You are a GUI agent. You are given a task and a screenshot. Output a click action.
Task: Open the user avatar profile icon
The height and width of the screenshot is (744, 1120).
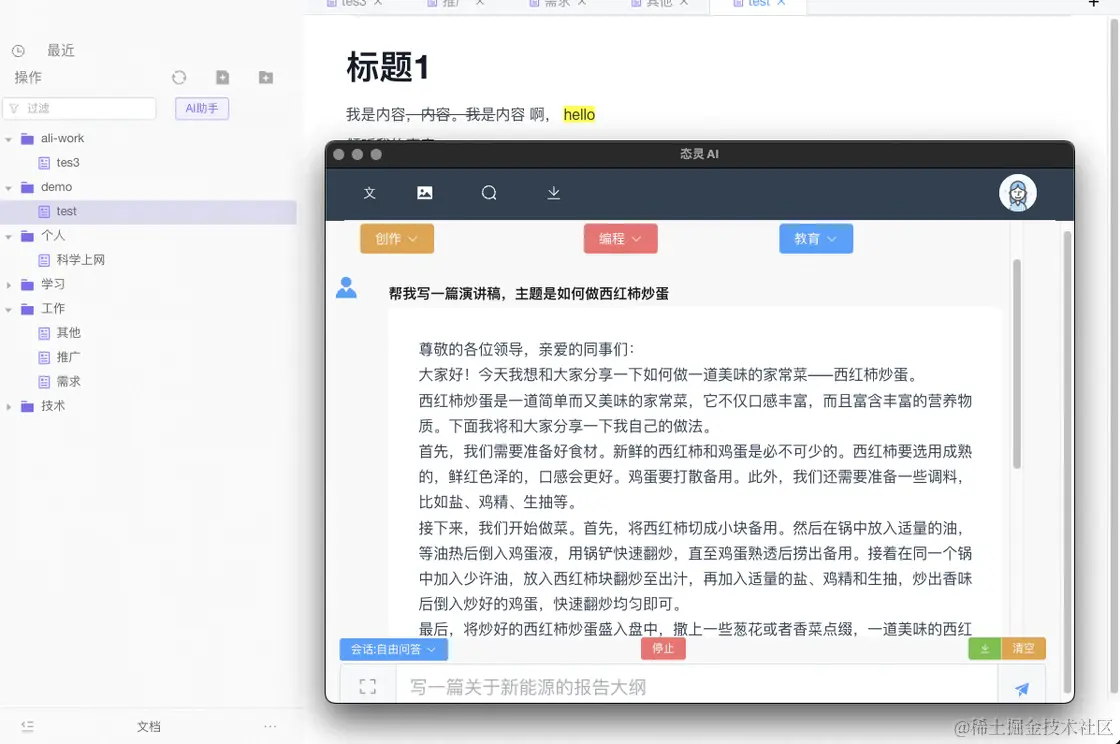[1017, 192]
